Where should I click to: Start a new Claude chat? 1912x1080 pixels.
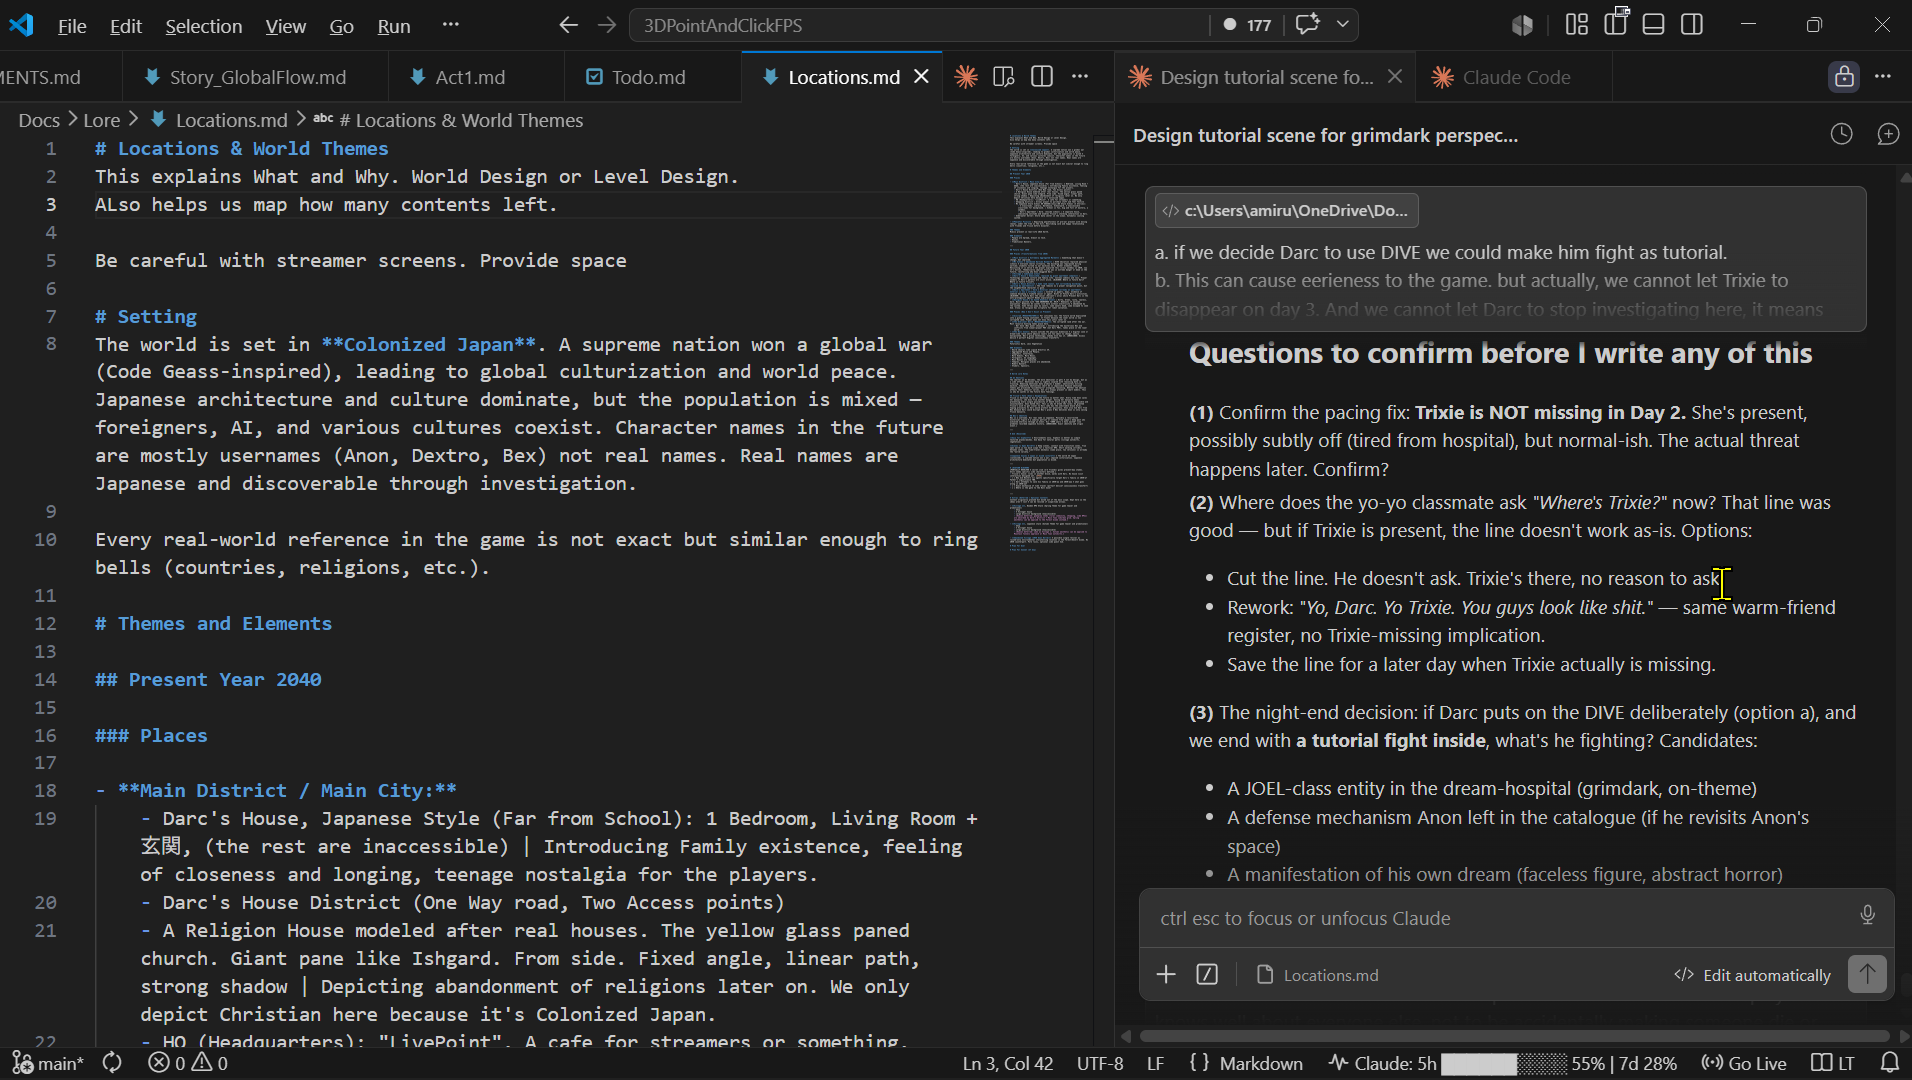(1887, 134)
